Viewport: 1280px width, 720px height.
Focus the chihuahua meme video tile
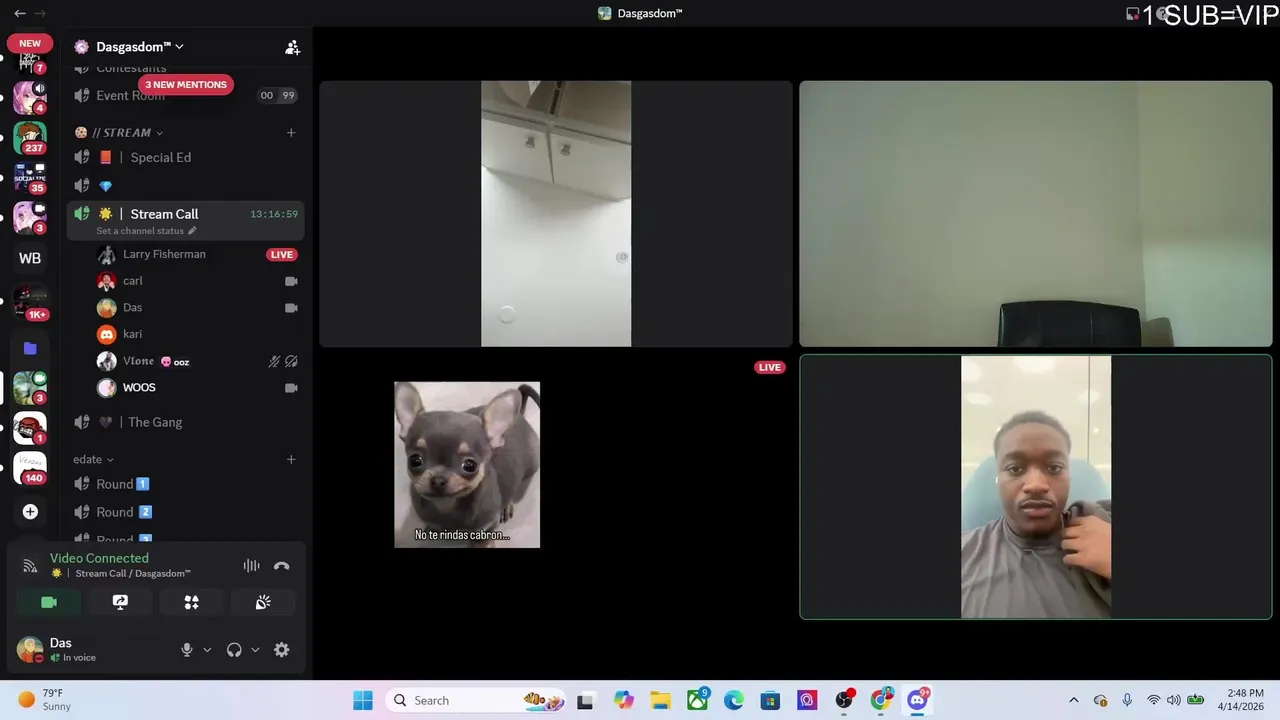(556, 487)
